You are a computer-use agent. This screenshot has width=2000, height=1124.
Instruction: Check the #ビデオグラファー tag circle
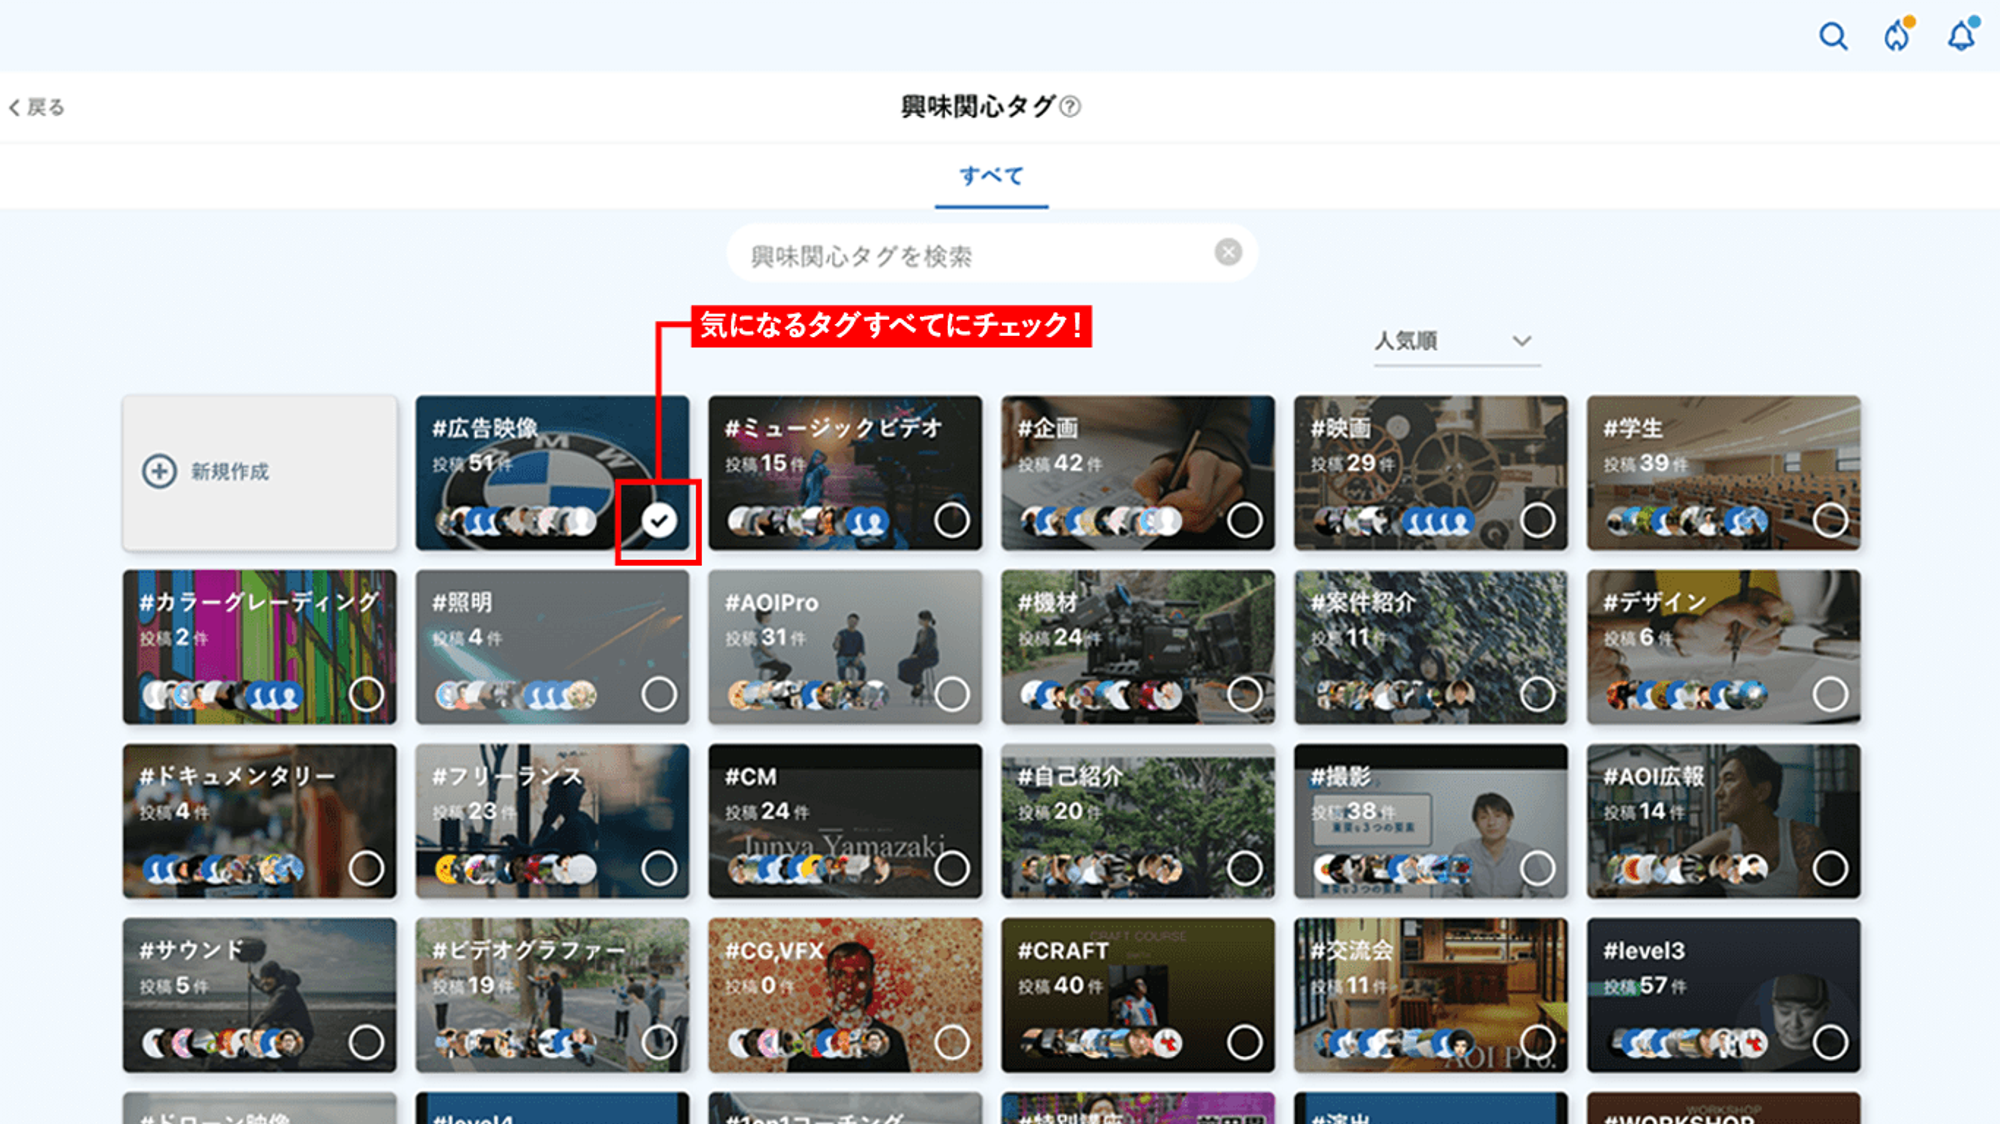click(x=659, y=1042)
